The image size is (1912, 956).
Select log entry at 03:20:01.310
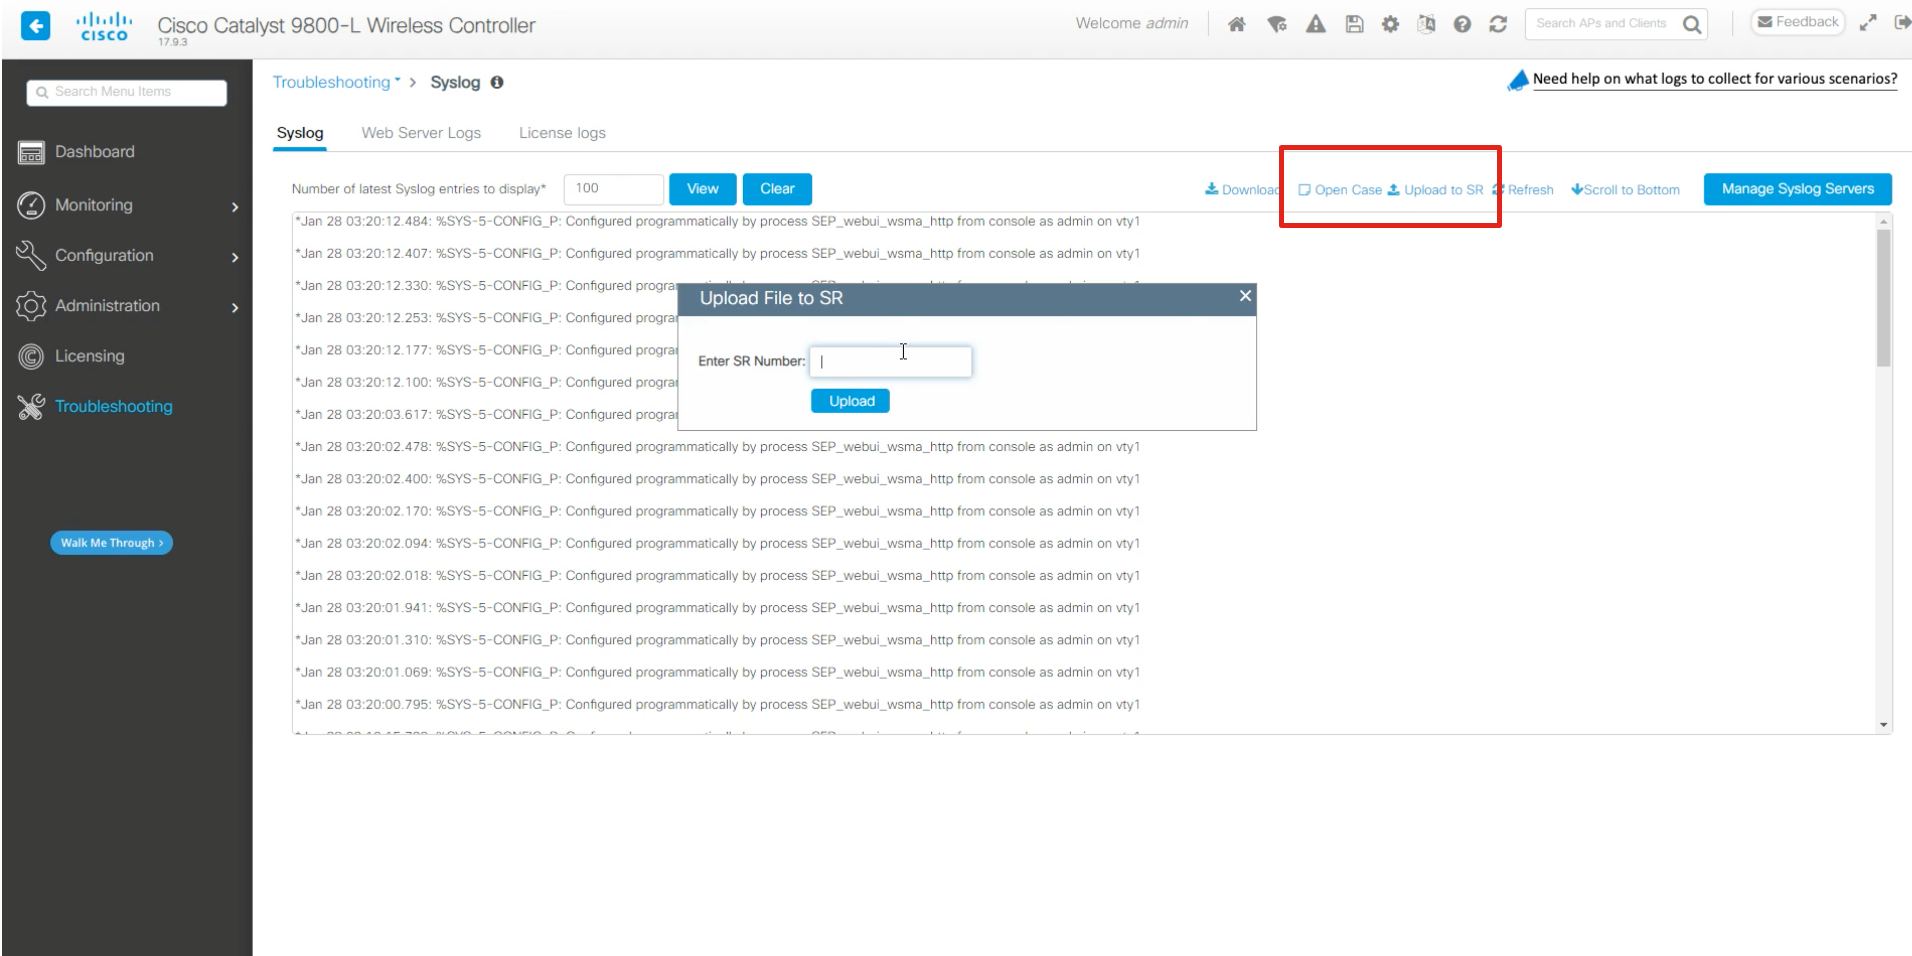[717, 640]
